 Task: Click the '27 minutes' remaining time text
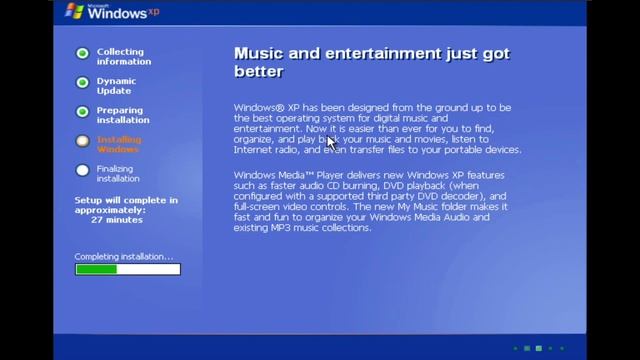pos(117,220)
